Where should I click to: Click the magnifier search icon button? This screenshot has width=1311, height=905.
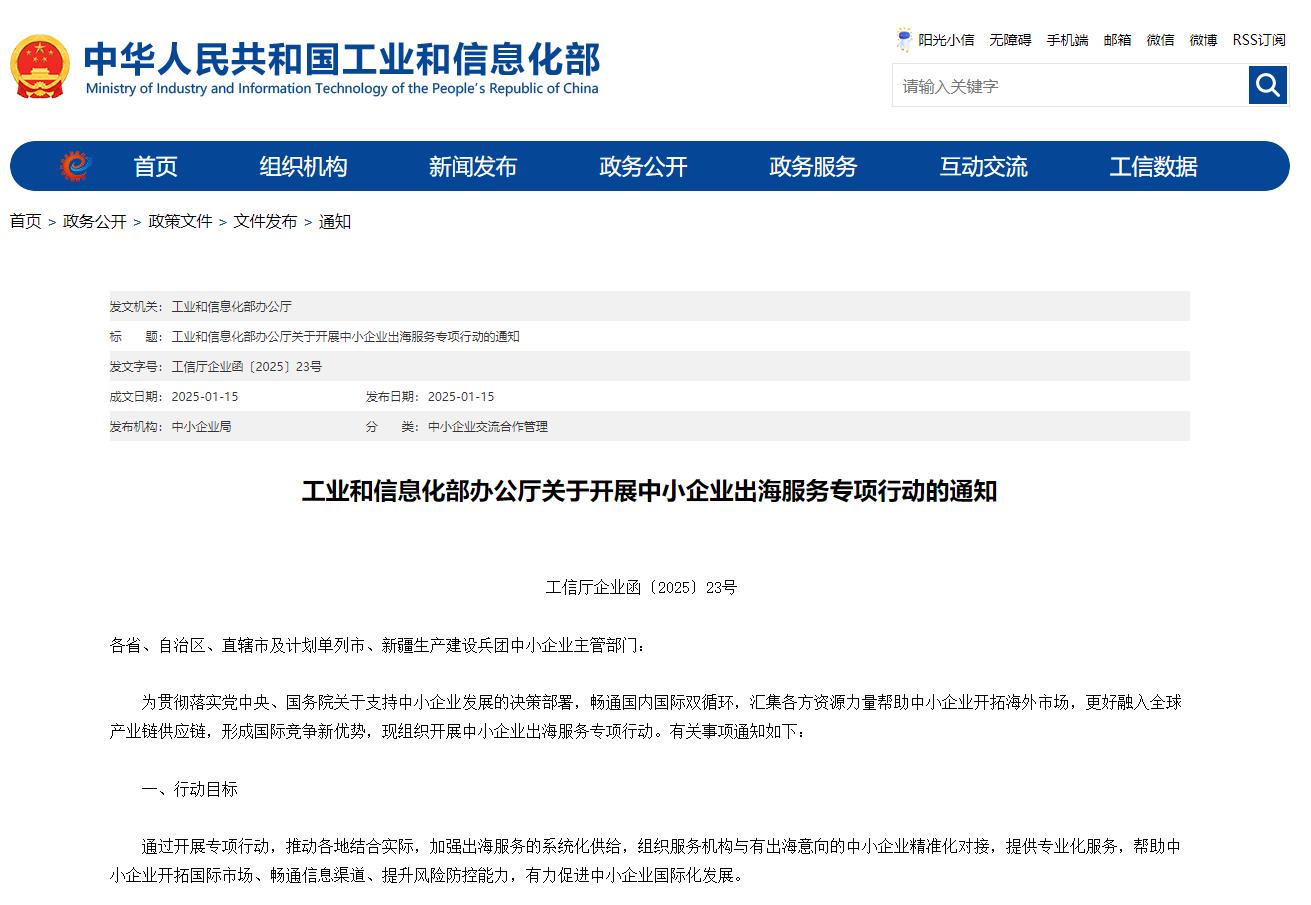1267,85
